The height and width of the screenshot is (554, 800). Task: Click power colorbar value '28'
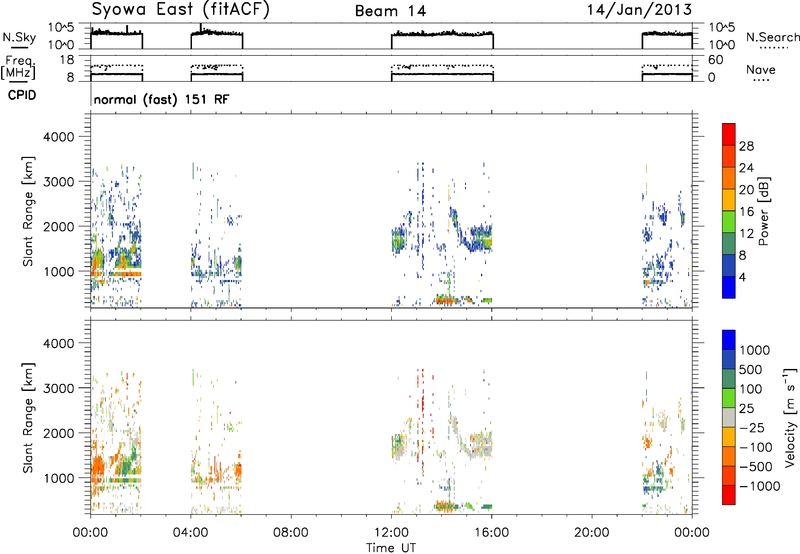pyautogui.click(x=746, y=146)
